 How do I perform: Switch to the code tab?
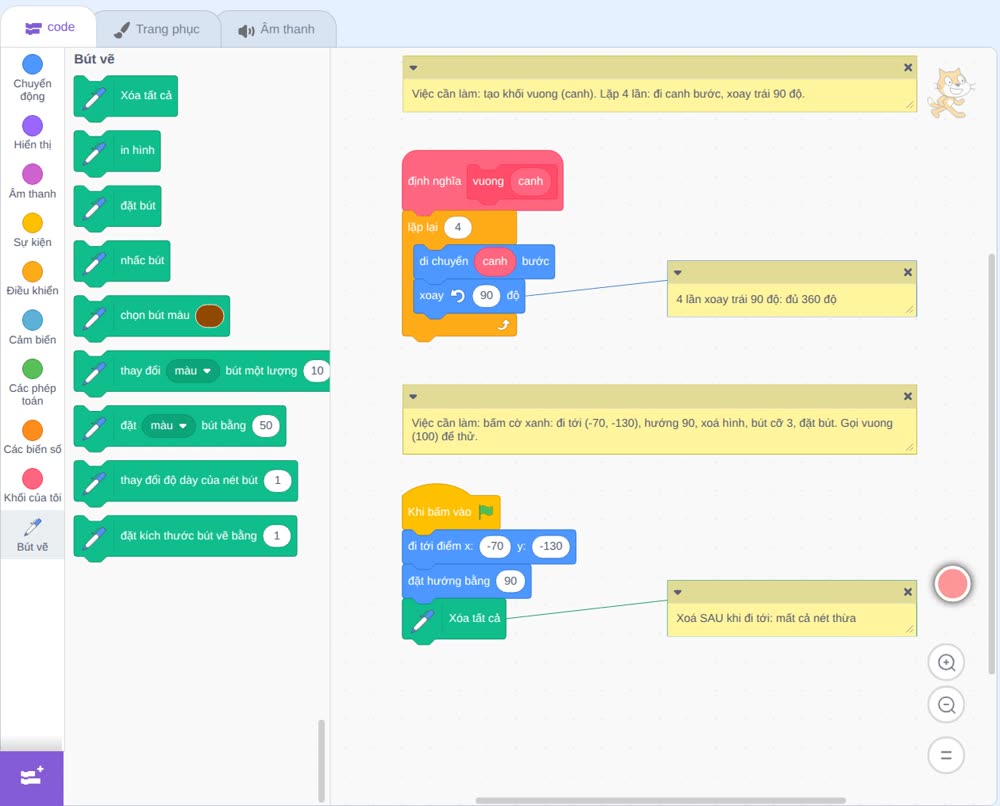pos(49,27)
